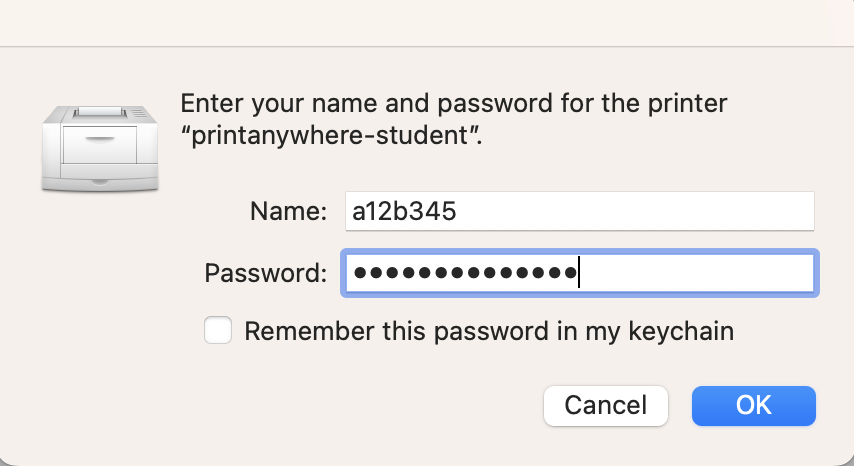Click the printer icon in the dialog
Image resolution: width=854 pixels, height=466 pixels.
coord(100,145)
